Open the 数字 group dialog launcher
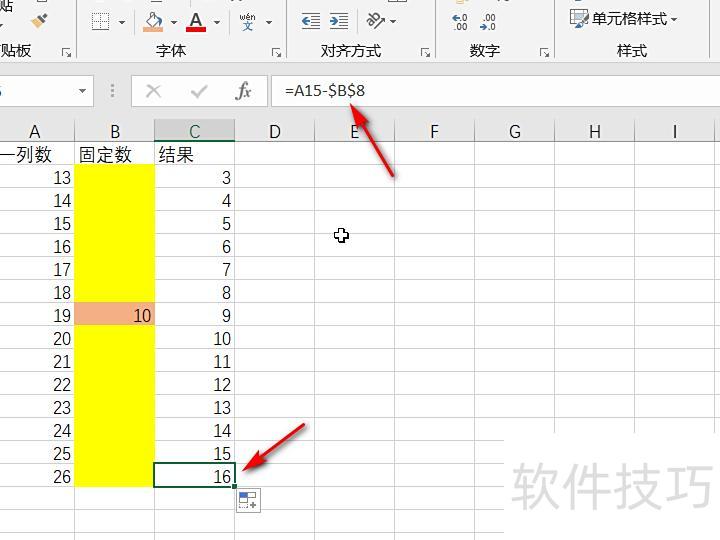This screenshot has width=720, height=540. (544, 53)
